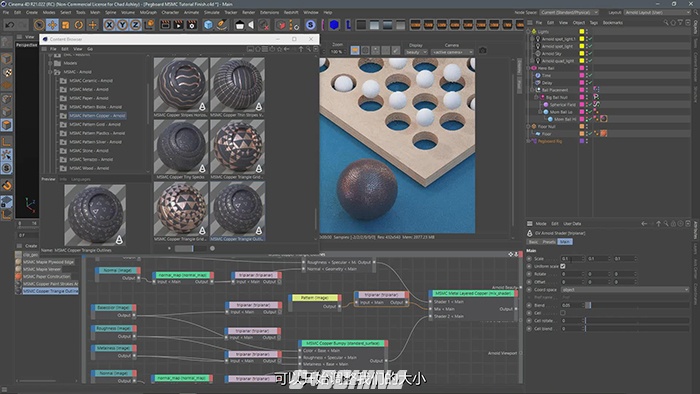Viewport: 700px width, 394px height.
Task: Open the Coord space dropdown
Action: pyautogui.click(x=625, y=290)
